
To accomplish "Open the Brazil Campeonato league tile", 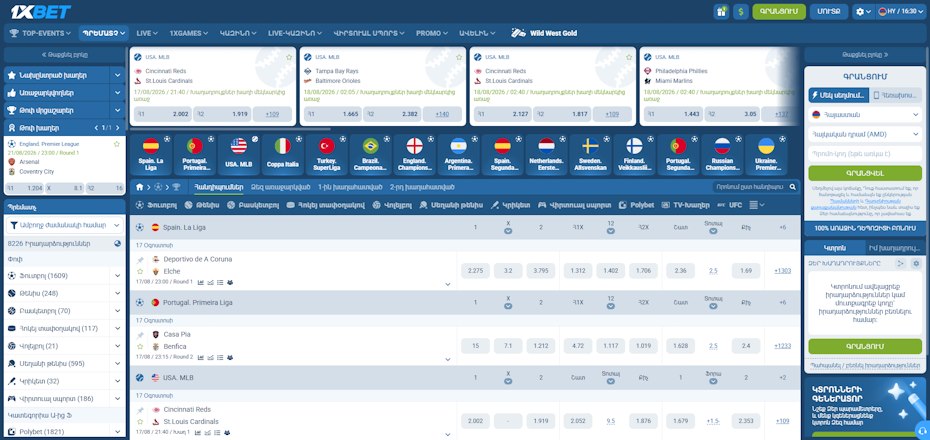I will point(371,155).
